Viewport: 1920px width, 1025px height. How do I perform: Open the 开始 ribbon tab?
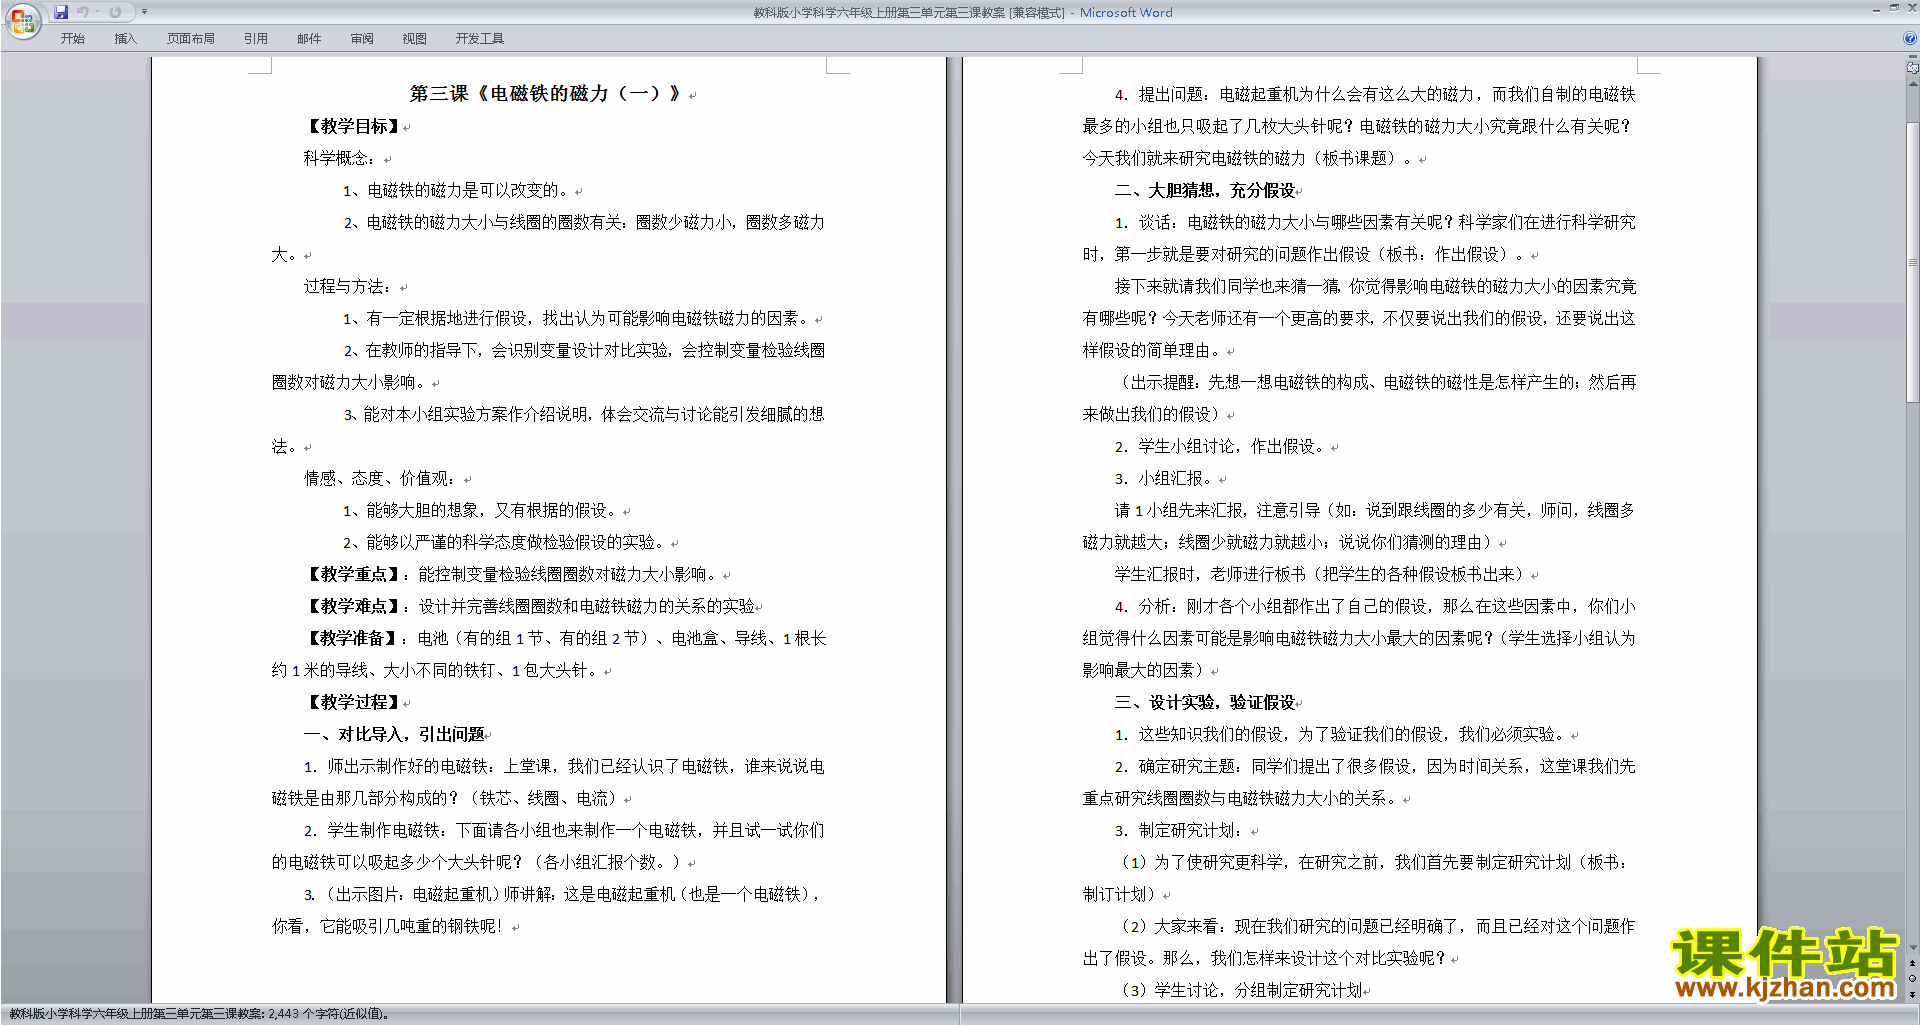click(x=73, y=39)
